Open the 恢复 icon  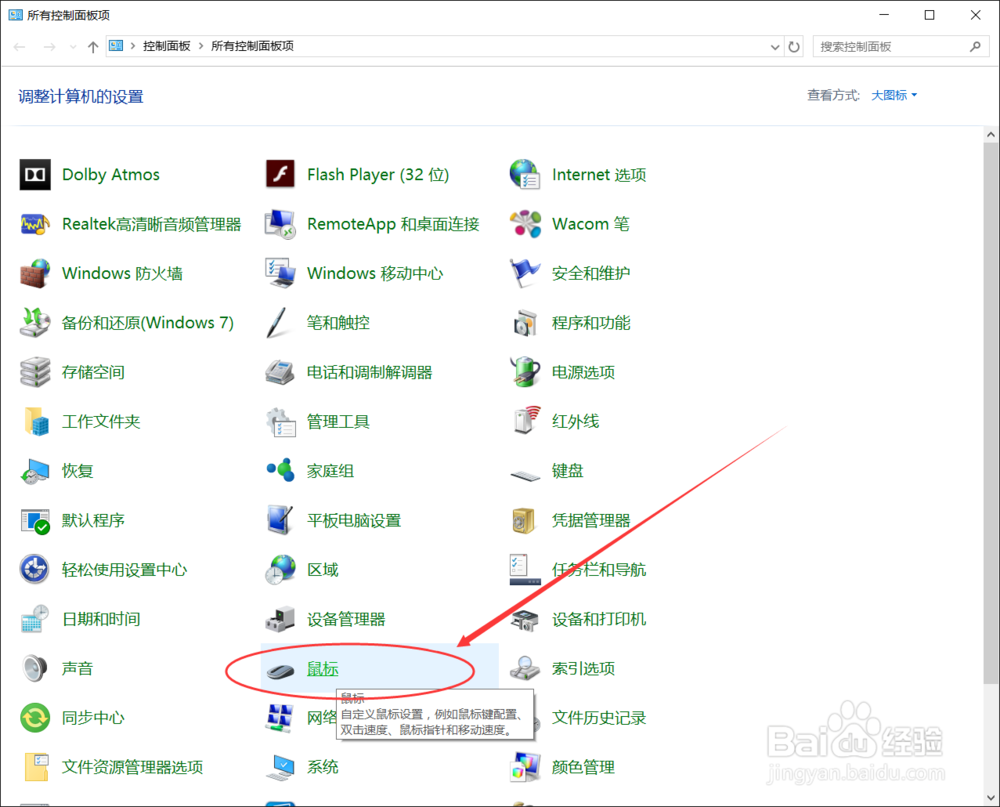(x=35, y=471)
